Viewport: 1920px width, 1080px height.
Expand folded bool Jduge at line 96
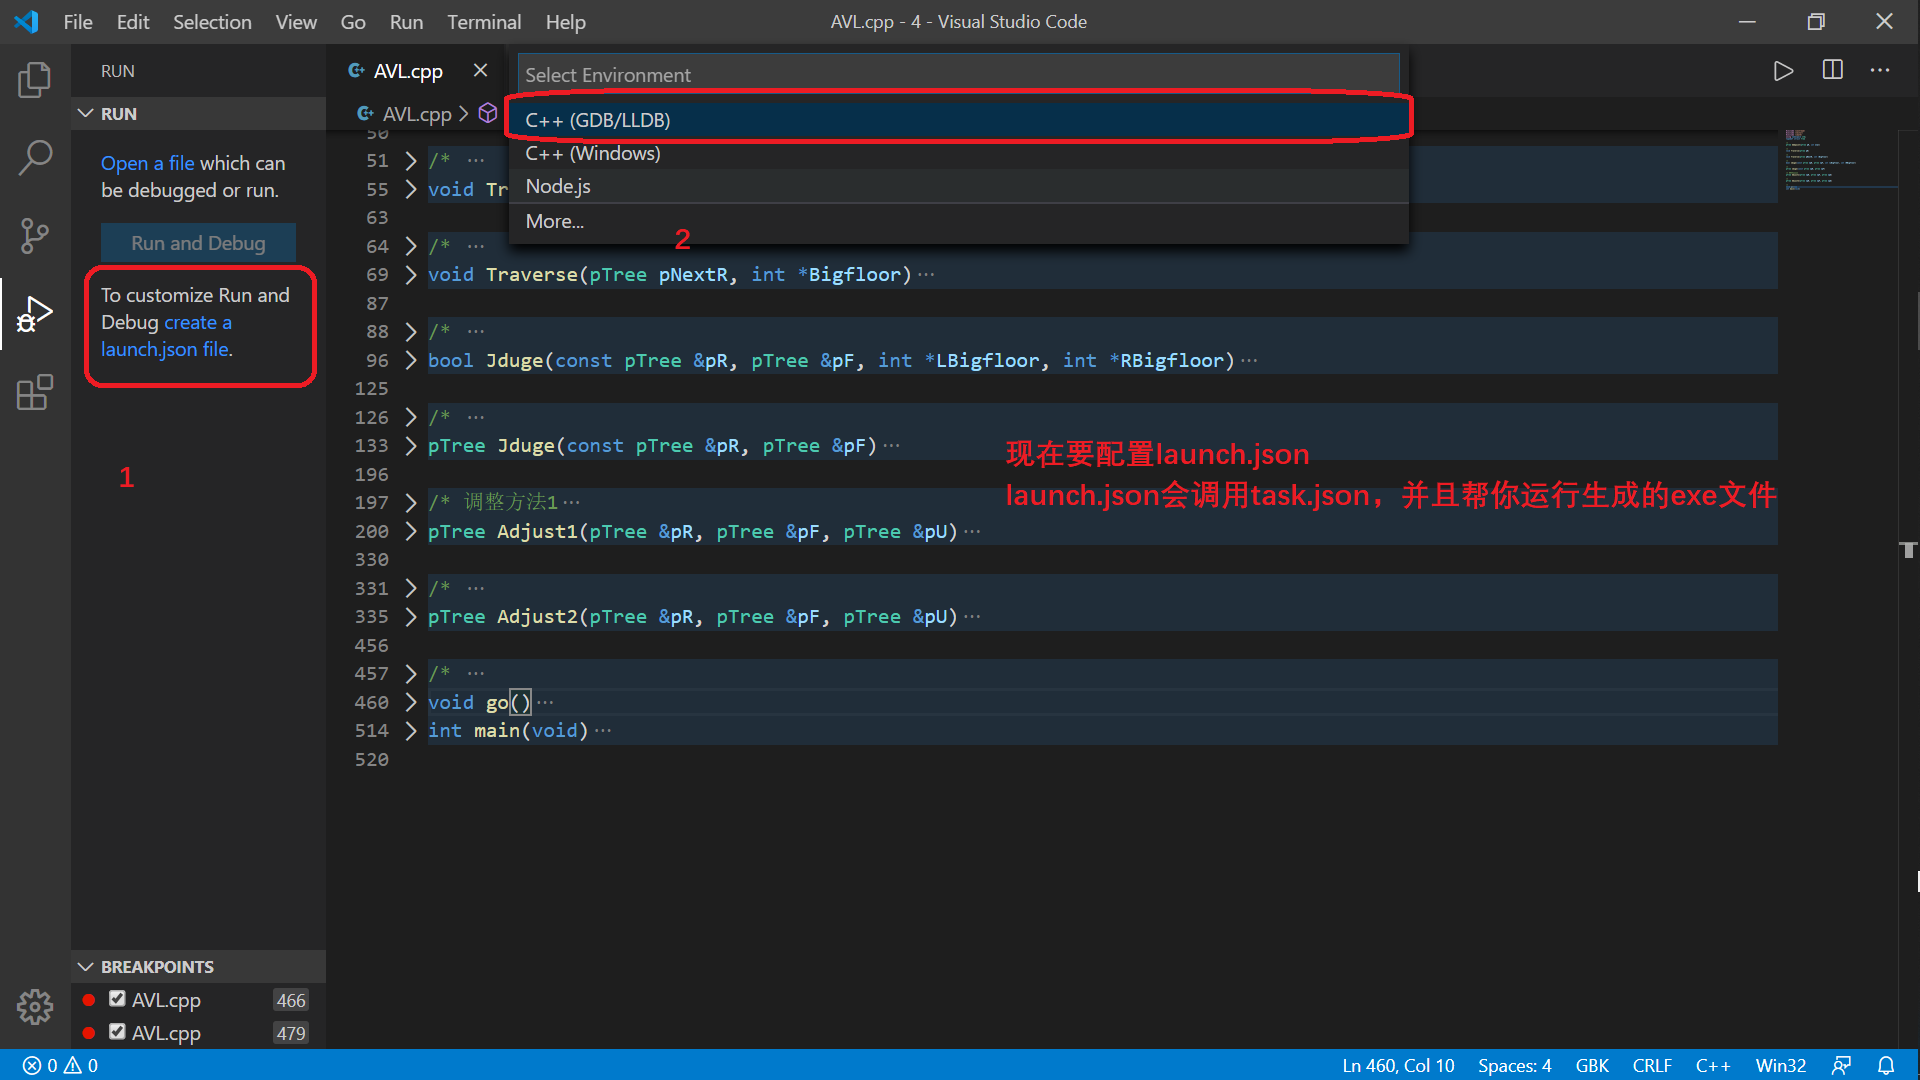tap(411, 360)
